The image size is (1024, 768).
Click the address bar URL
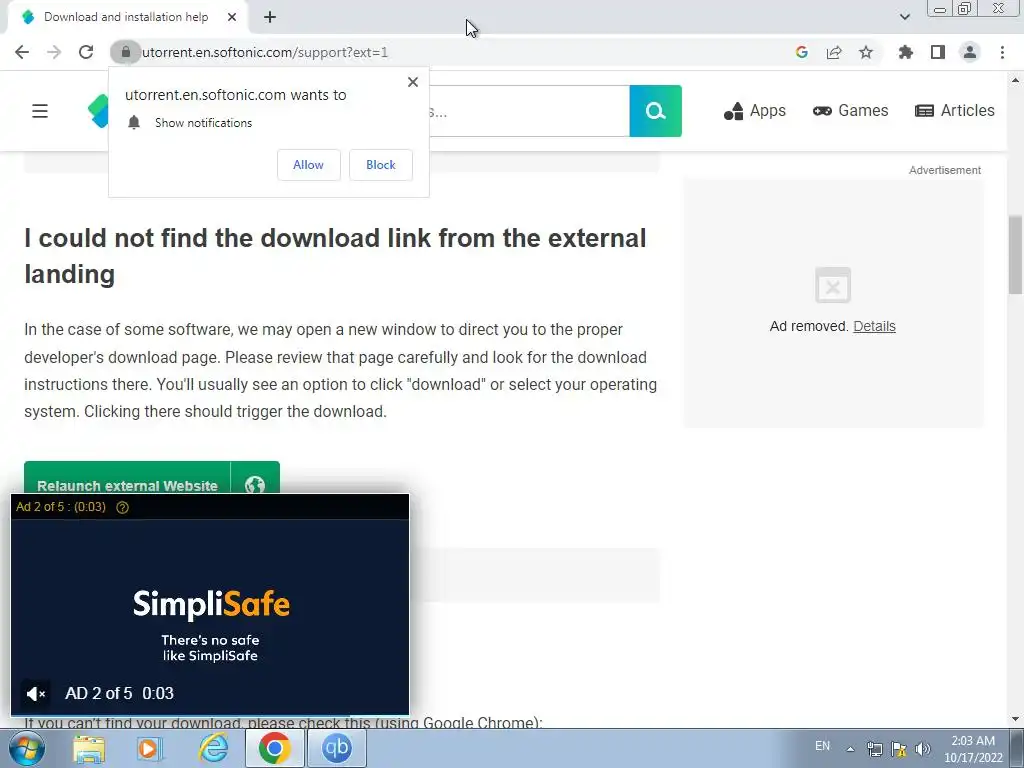pyautogui.click(x=264, y=52)
